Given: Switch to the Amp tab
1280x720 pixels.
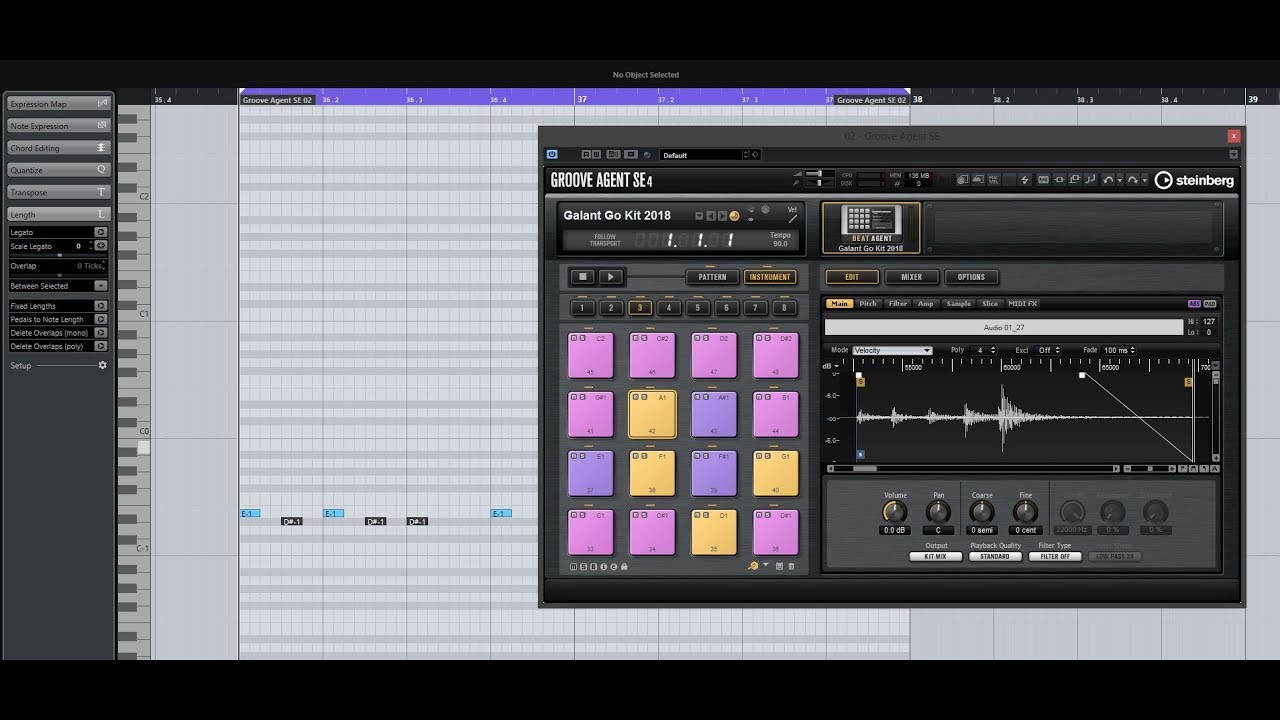Looking at the screenshot, I should 926,304.
